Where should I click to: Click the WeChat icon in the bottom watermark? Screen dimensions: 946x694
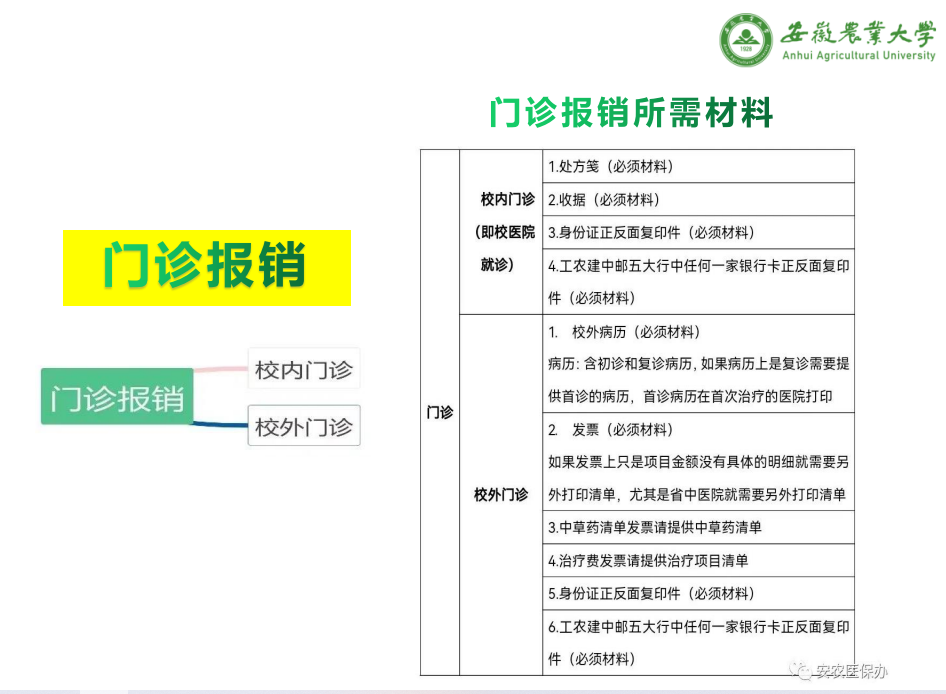point(801,671)
